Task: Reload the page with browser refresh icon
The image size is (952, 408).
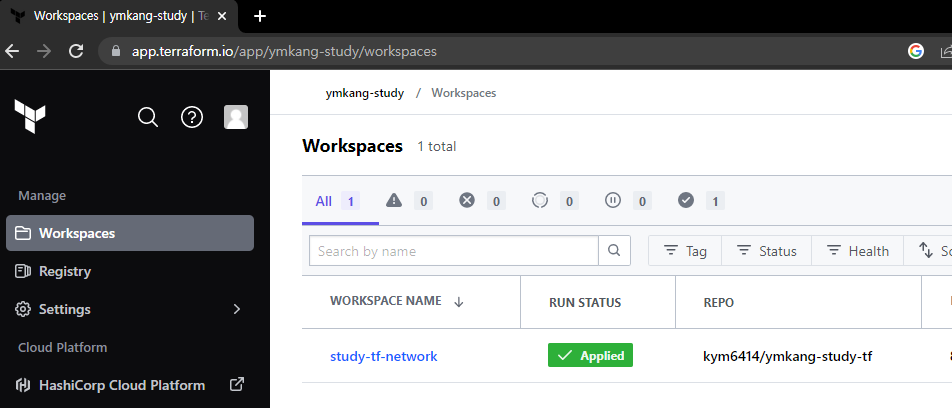Action: coord(76,51)
